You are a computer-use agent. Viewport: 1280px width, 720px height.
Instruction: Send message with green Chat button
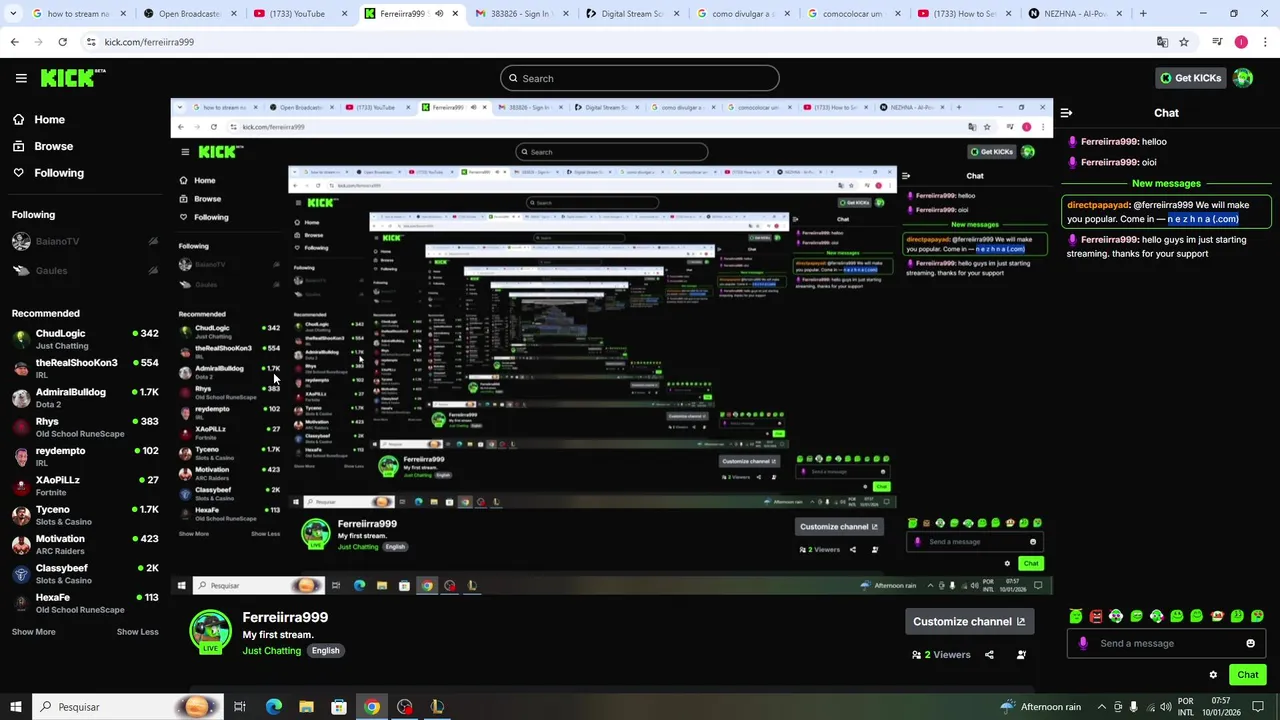pyautogui.click(x=1247, y=675)
